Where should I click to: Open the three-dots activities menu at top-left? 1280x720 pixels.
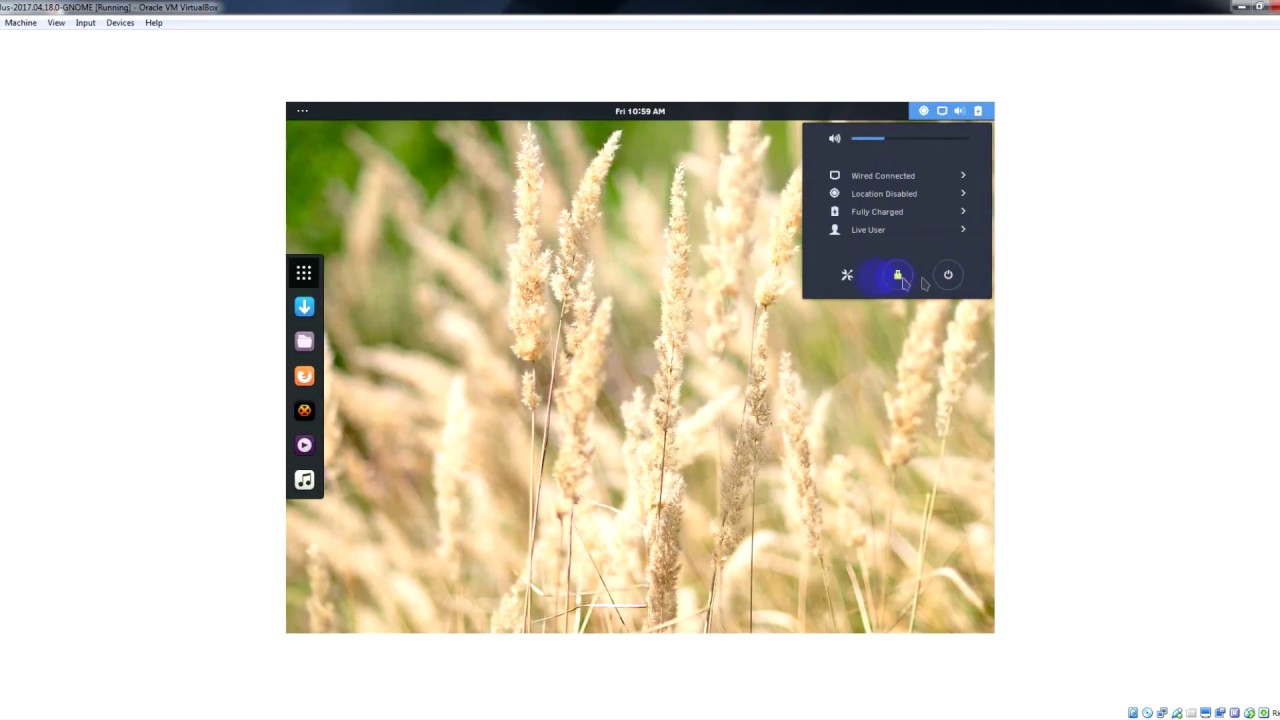pyautogui.click(x=302, y=111)
